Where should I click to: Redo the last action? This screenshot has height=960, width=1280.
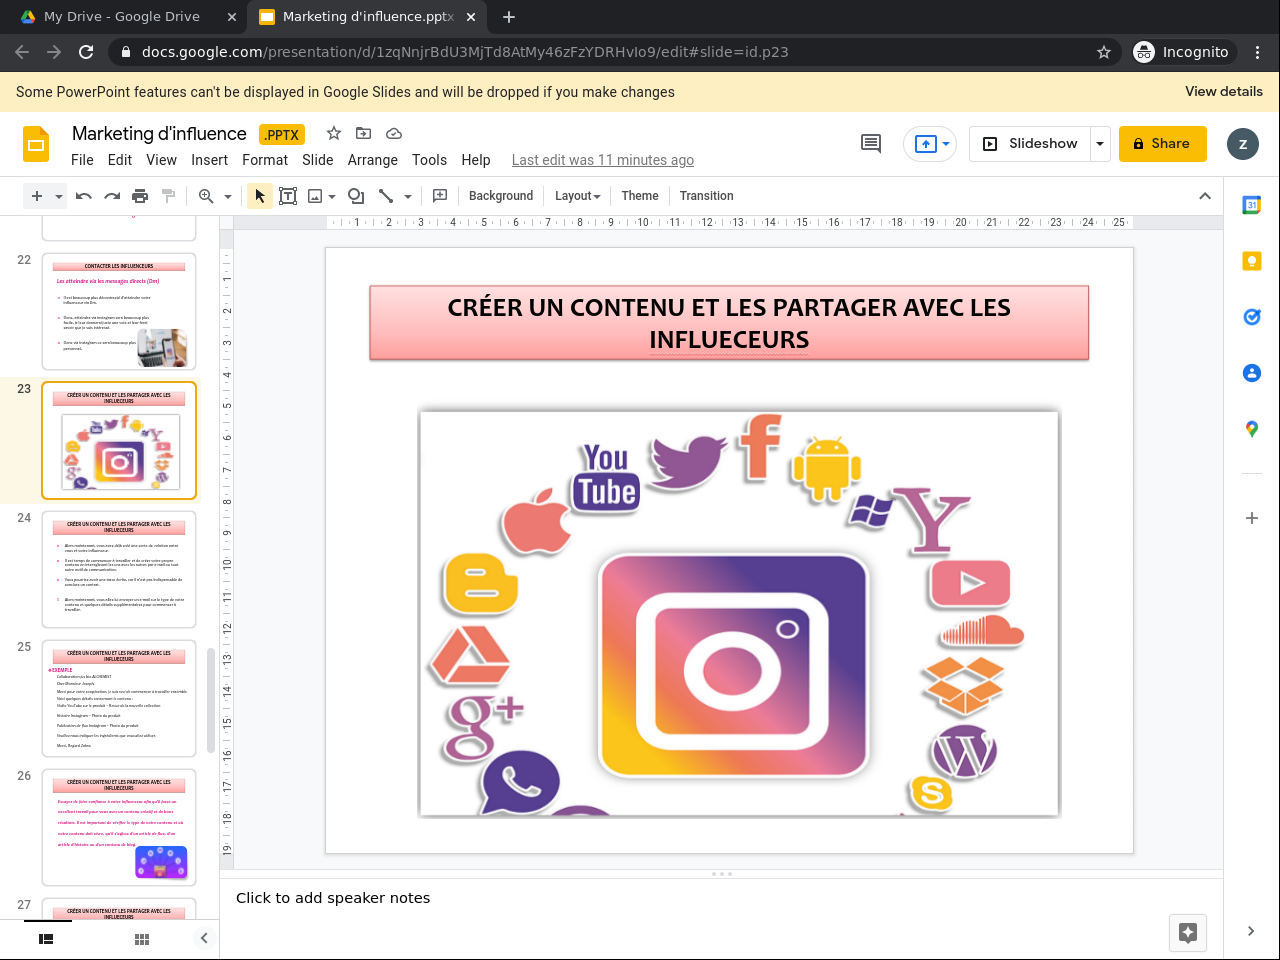(x=112, y=196)
